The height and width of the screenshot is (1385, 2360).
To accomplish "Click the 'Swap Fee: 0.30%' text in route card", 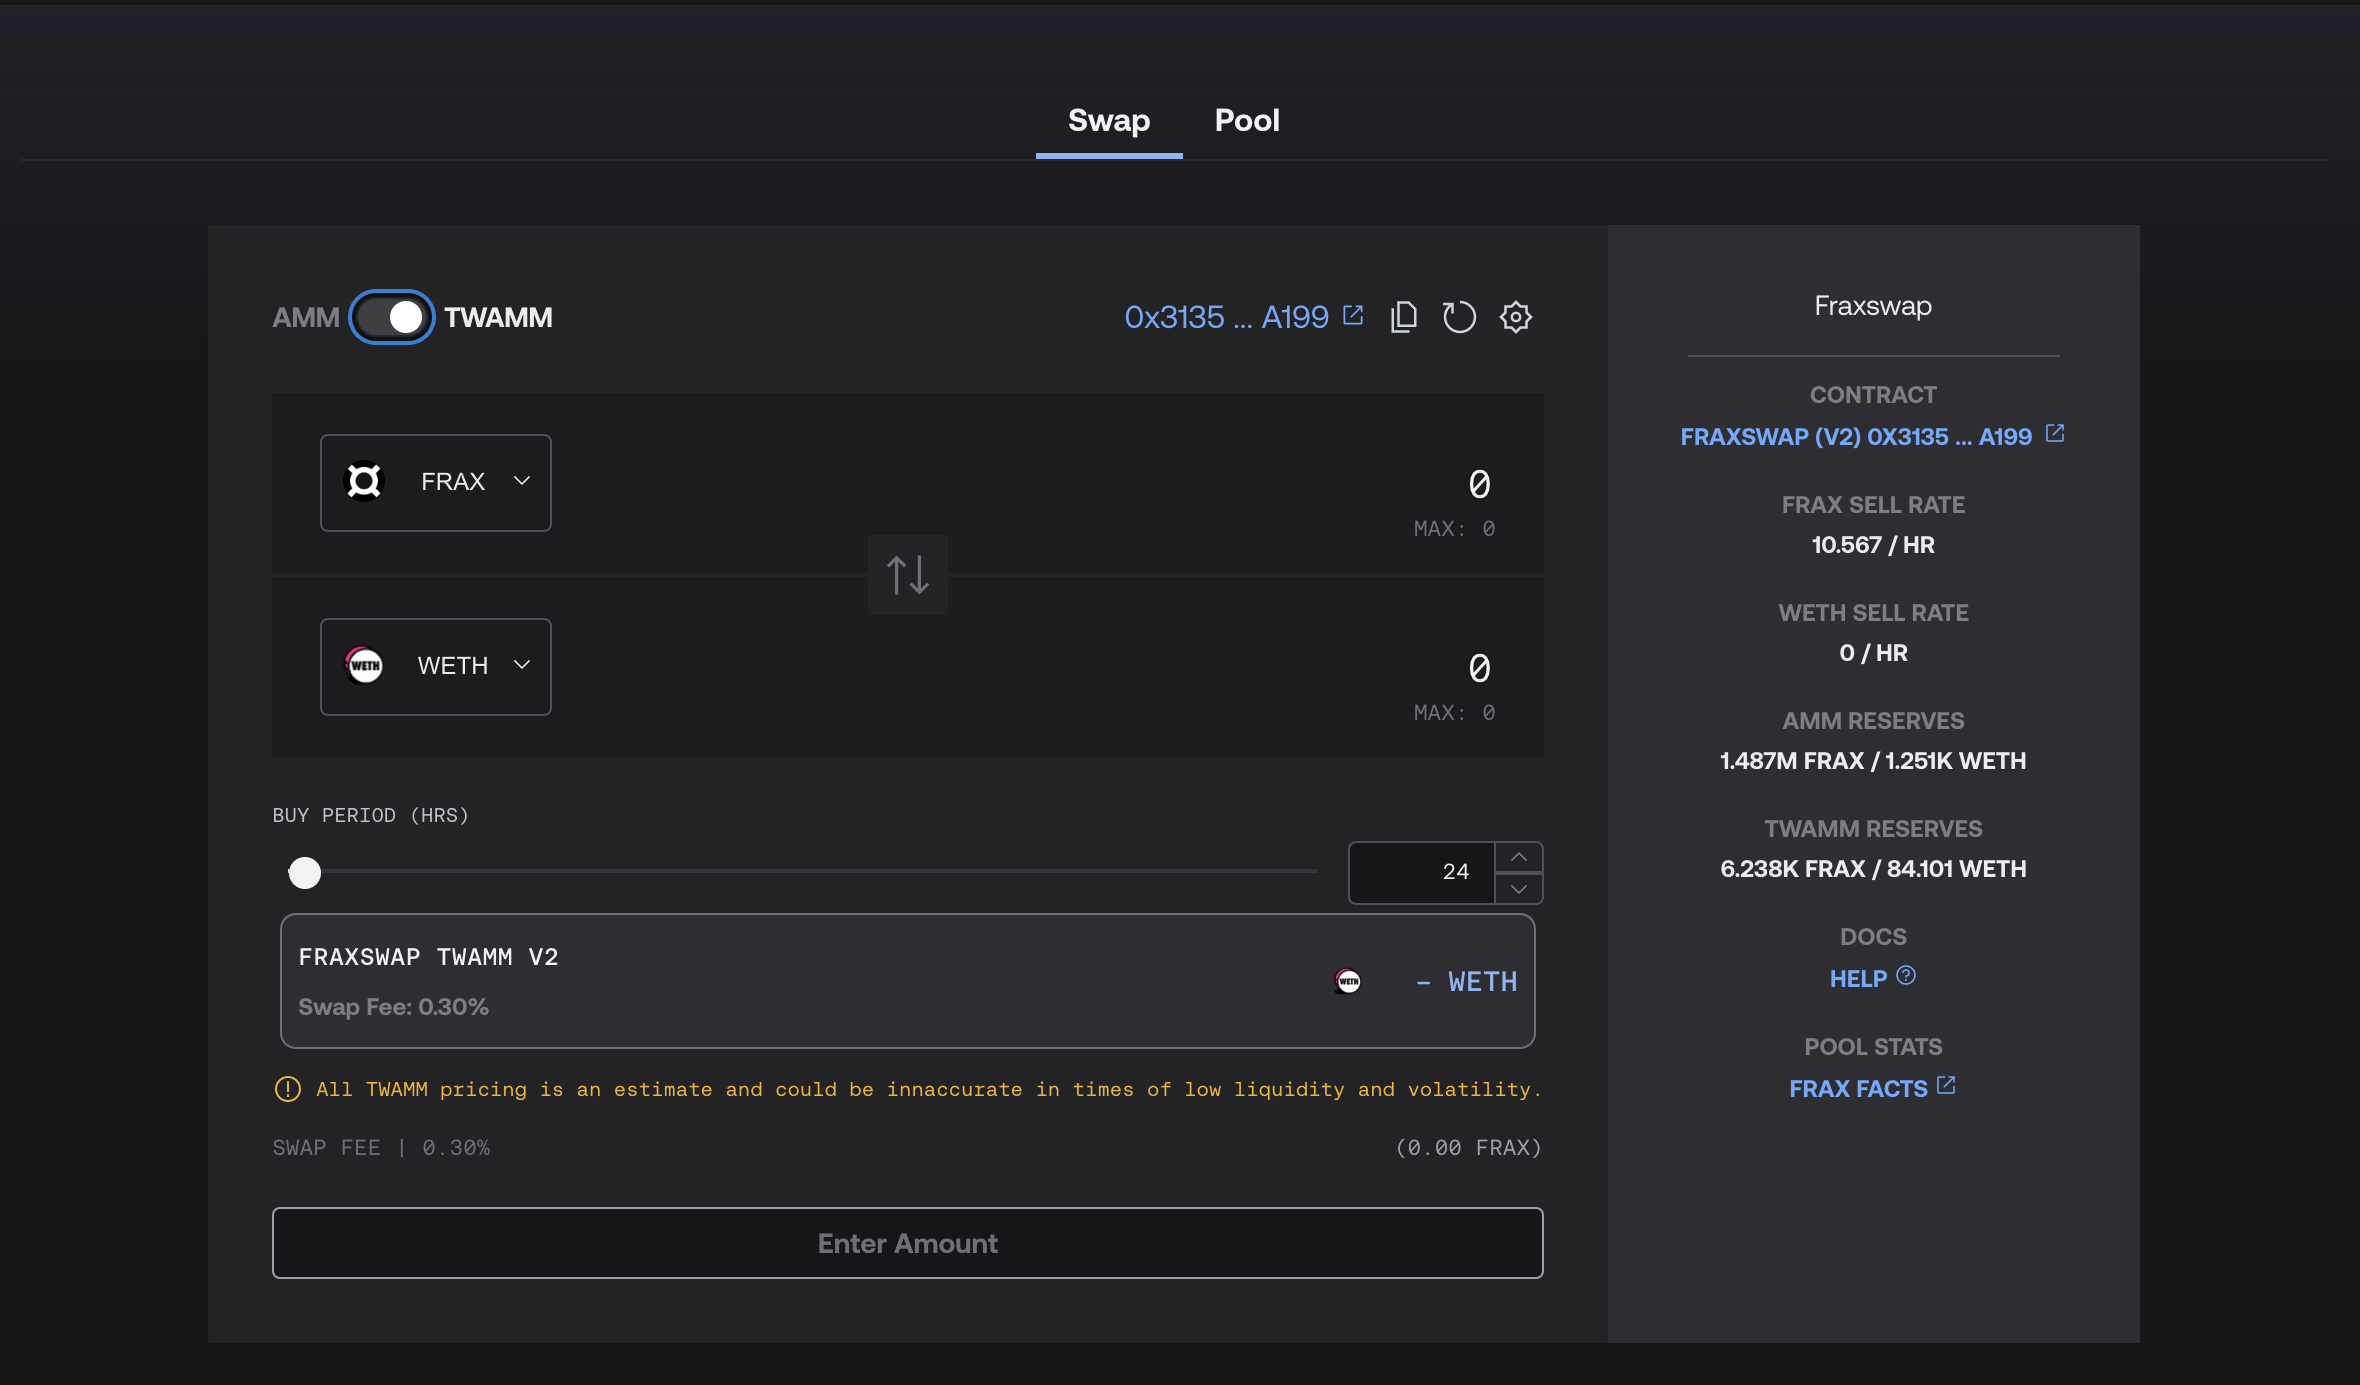I will point(393,1007).
